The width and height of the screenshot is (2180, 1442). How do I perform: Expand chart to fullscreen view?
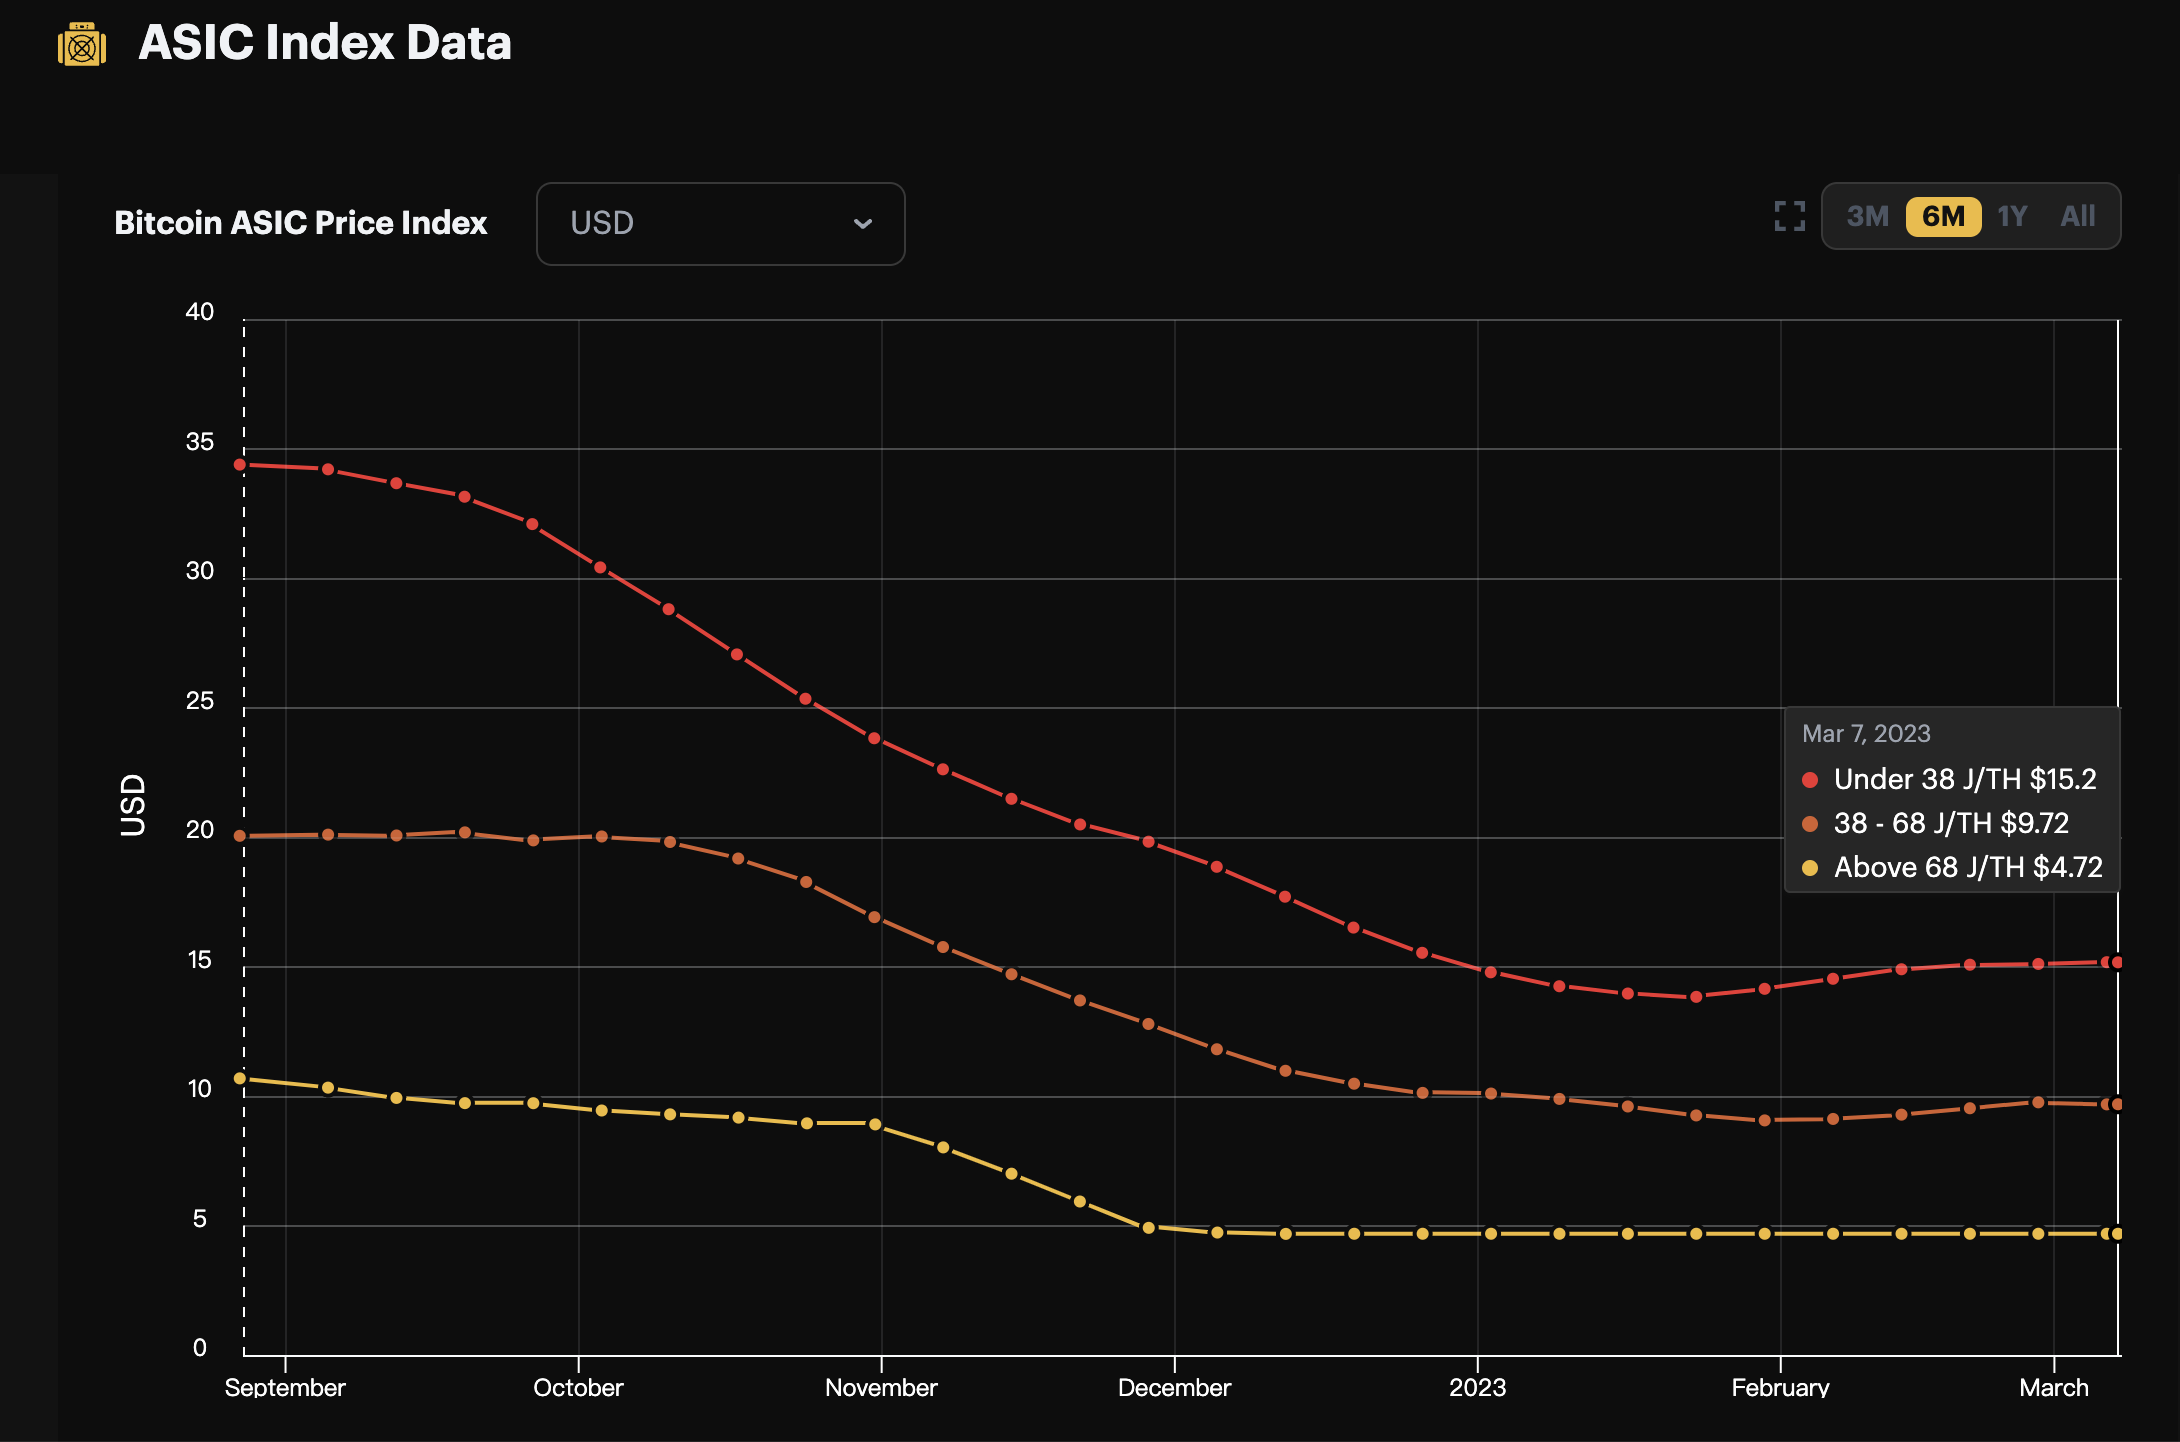(1789, 216)
